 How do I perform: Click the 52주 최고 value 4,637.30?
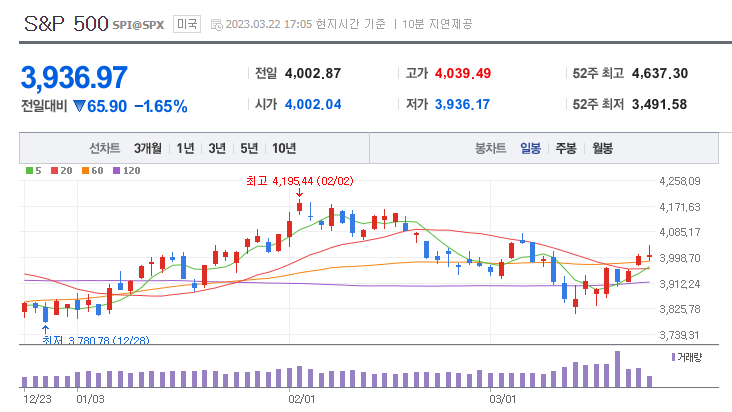click(x=660, y=73)
